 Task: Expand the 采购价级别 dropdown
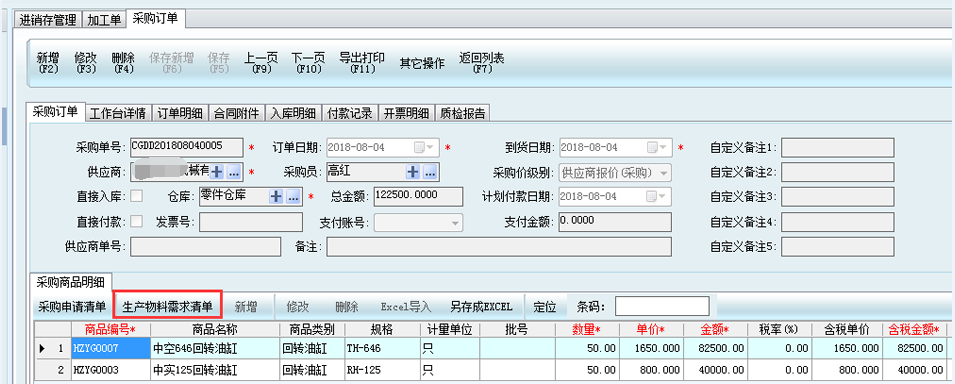coord(663,172)
